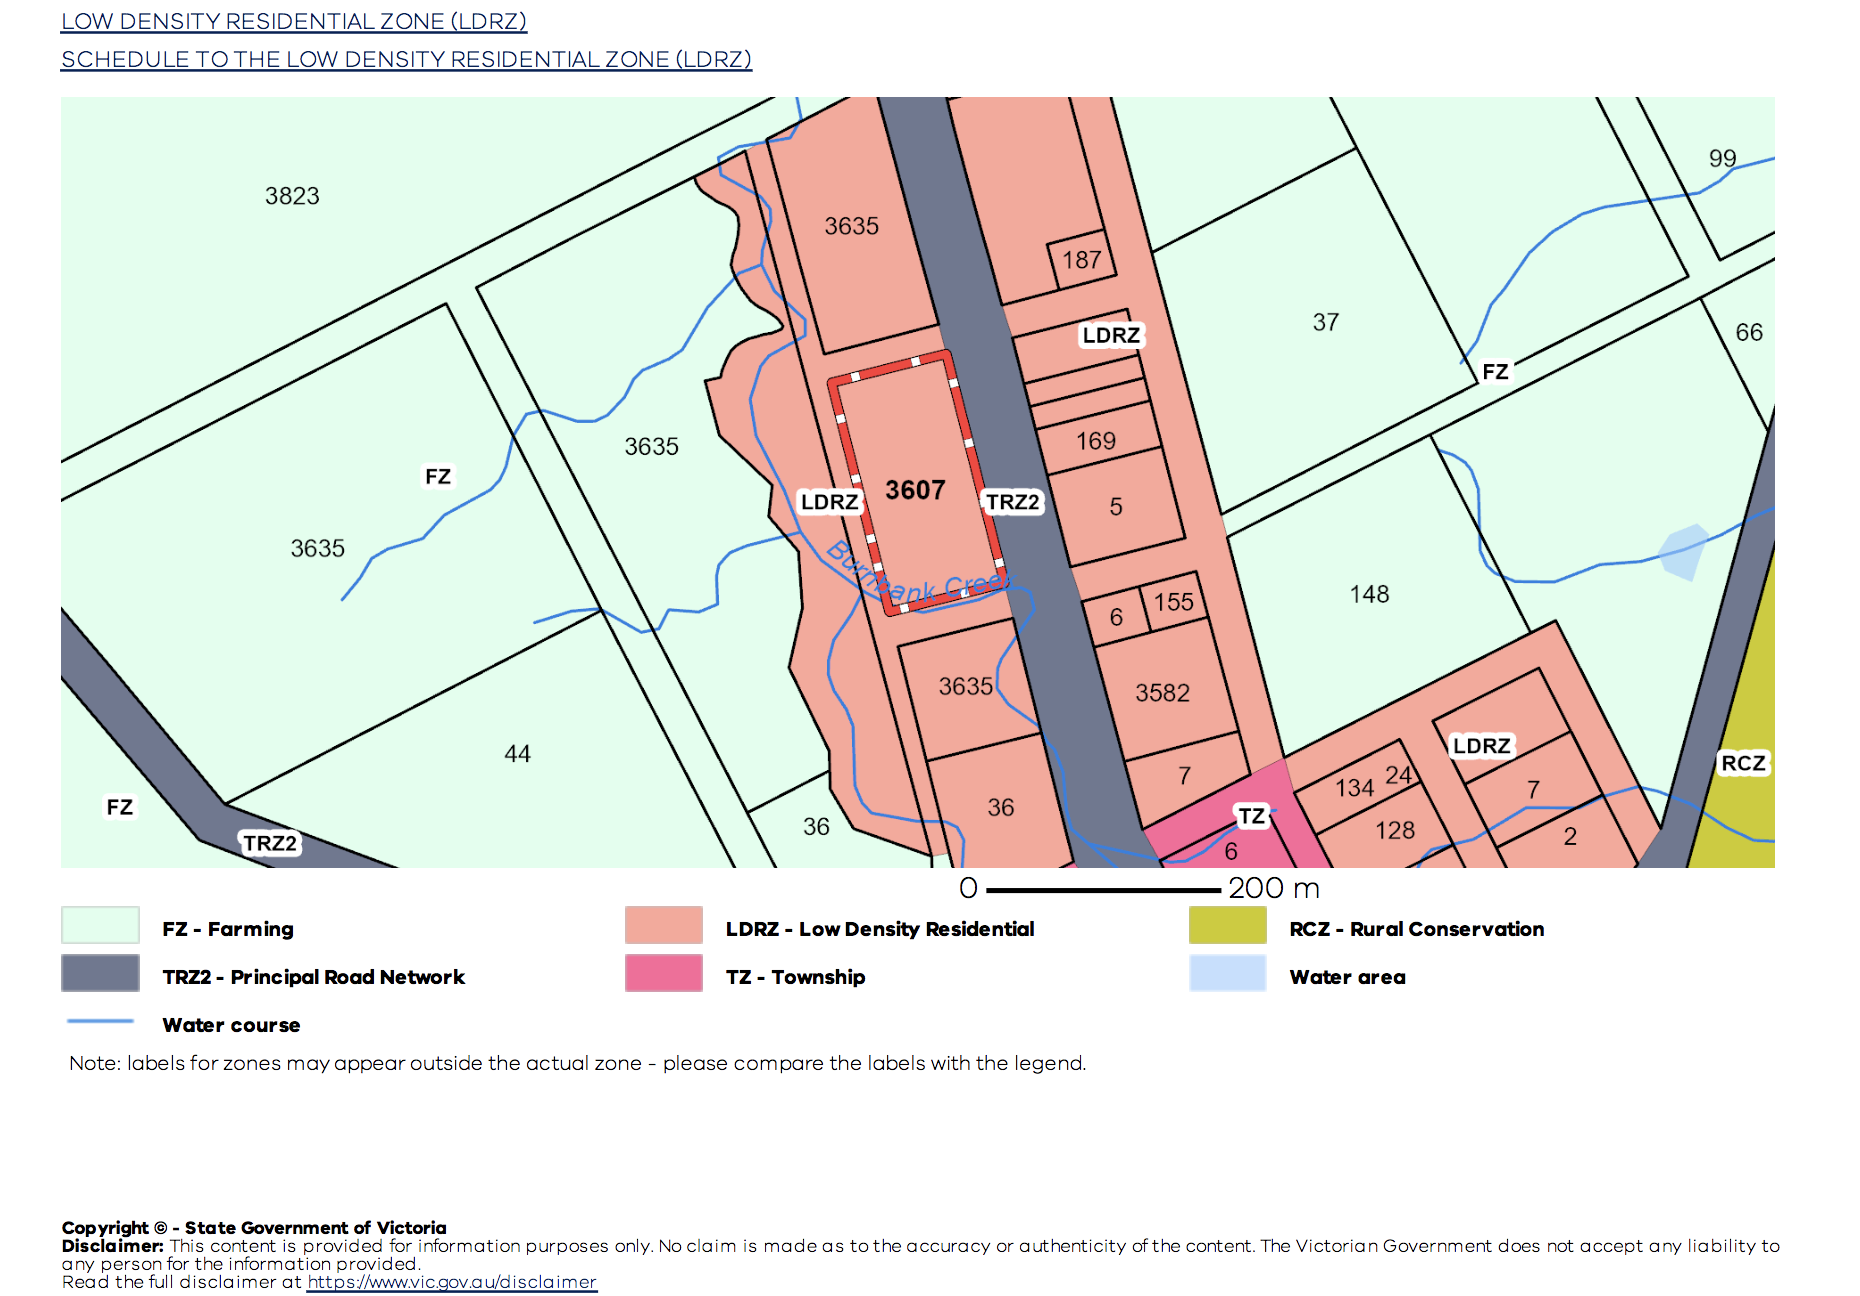This screenshot has width=1860, height=1296.
Task: Click the Water area legend swatch
Action: 1228,973
